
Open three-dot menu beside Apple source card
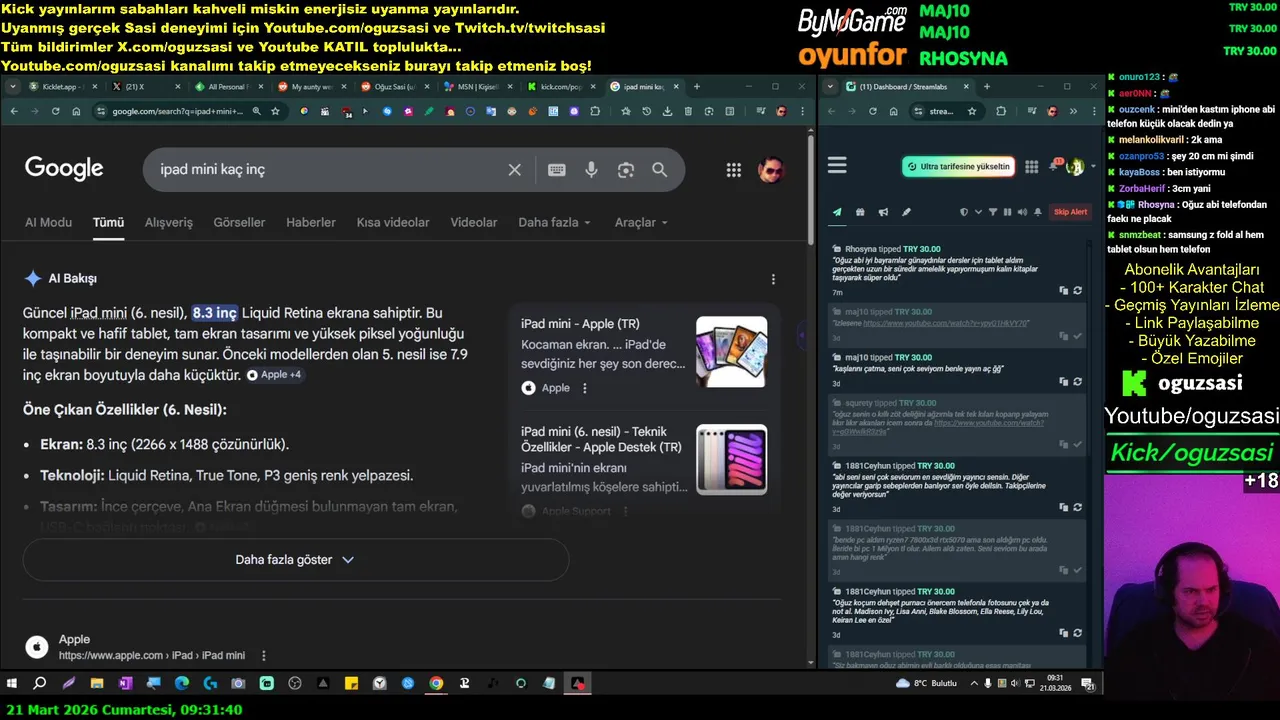click(585, 388)
